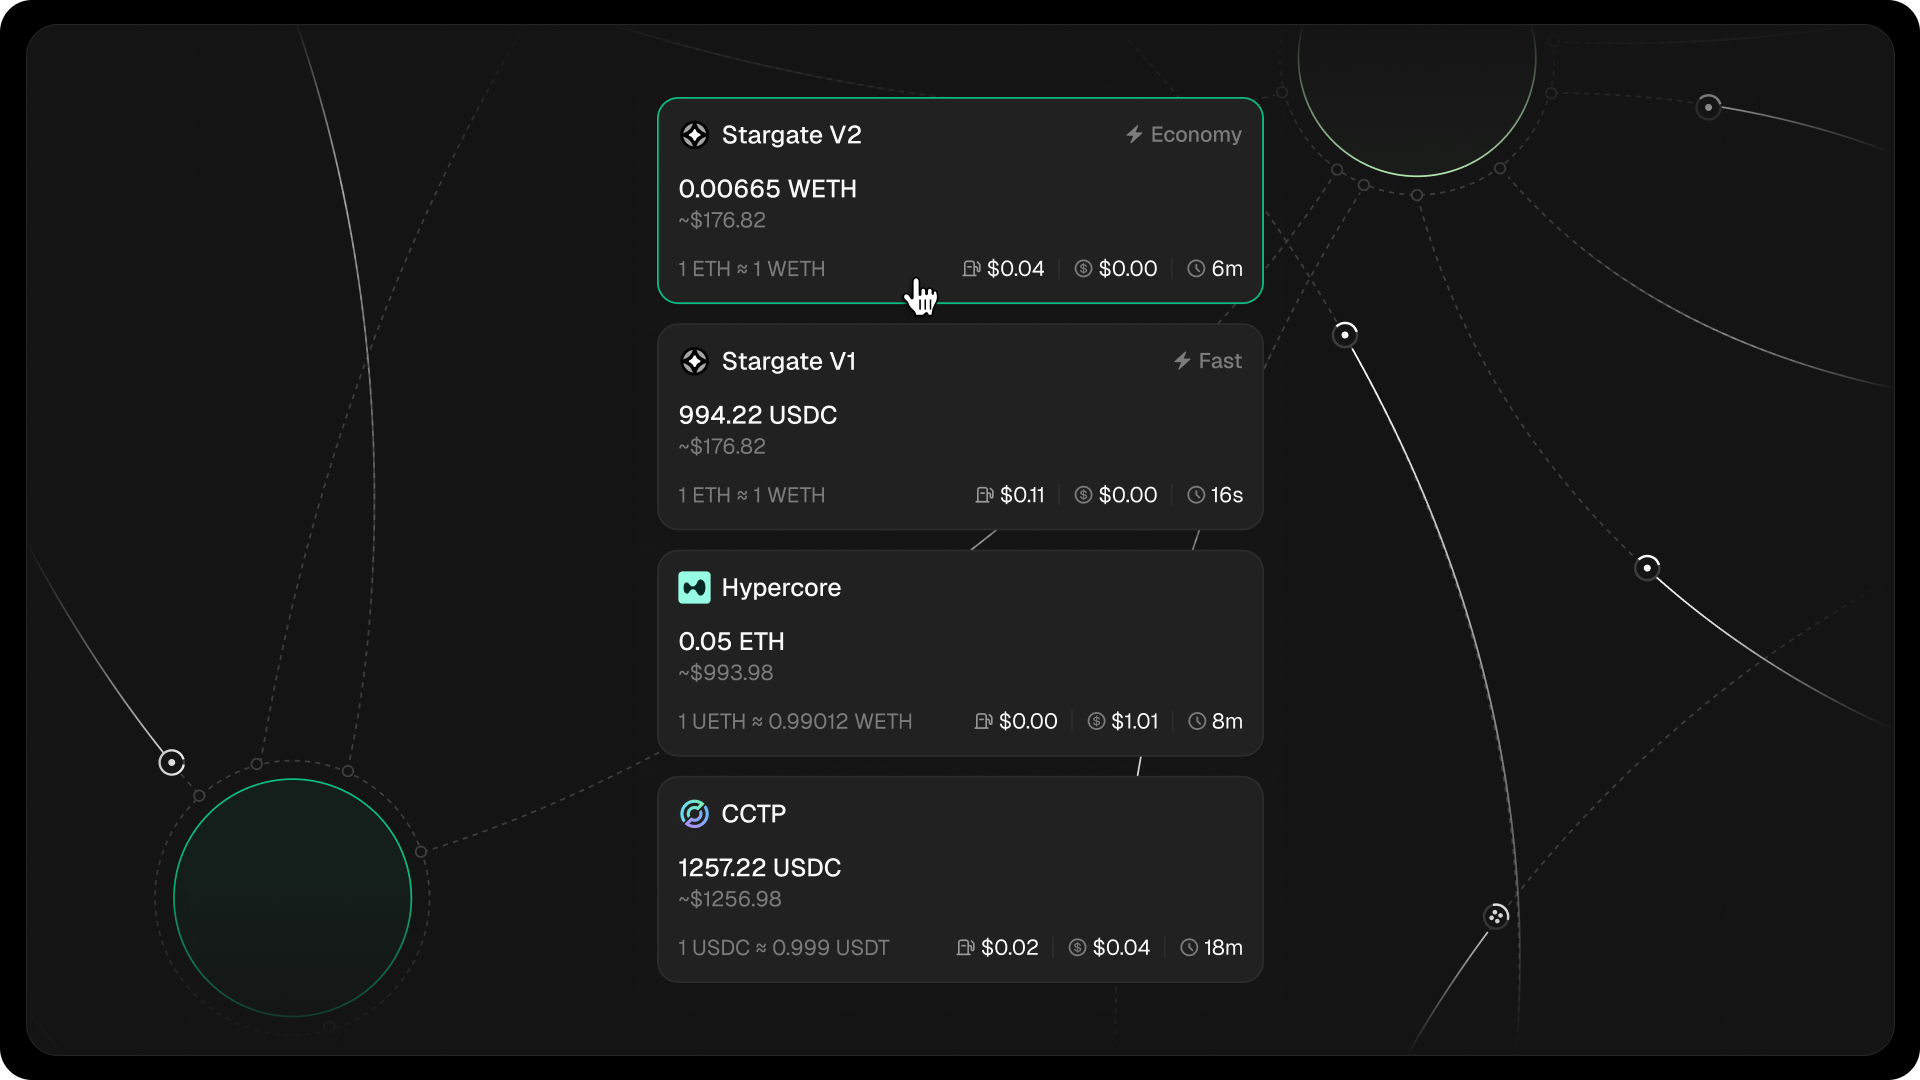Click fee coin icon beside $1.01
This screenshot has width=1920, height=1080.
(x=1096, y=721)
